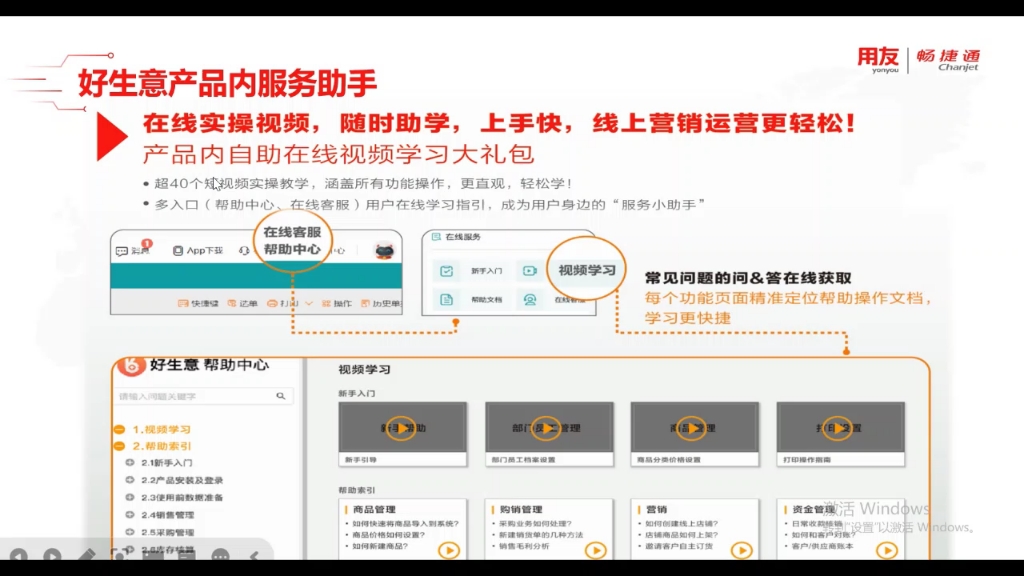Click the 在线客服 headset icon

pos(244,250)
